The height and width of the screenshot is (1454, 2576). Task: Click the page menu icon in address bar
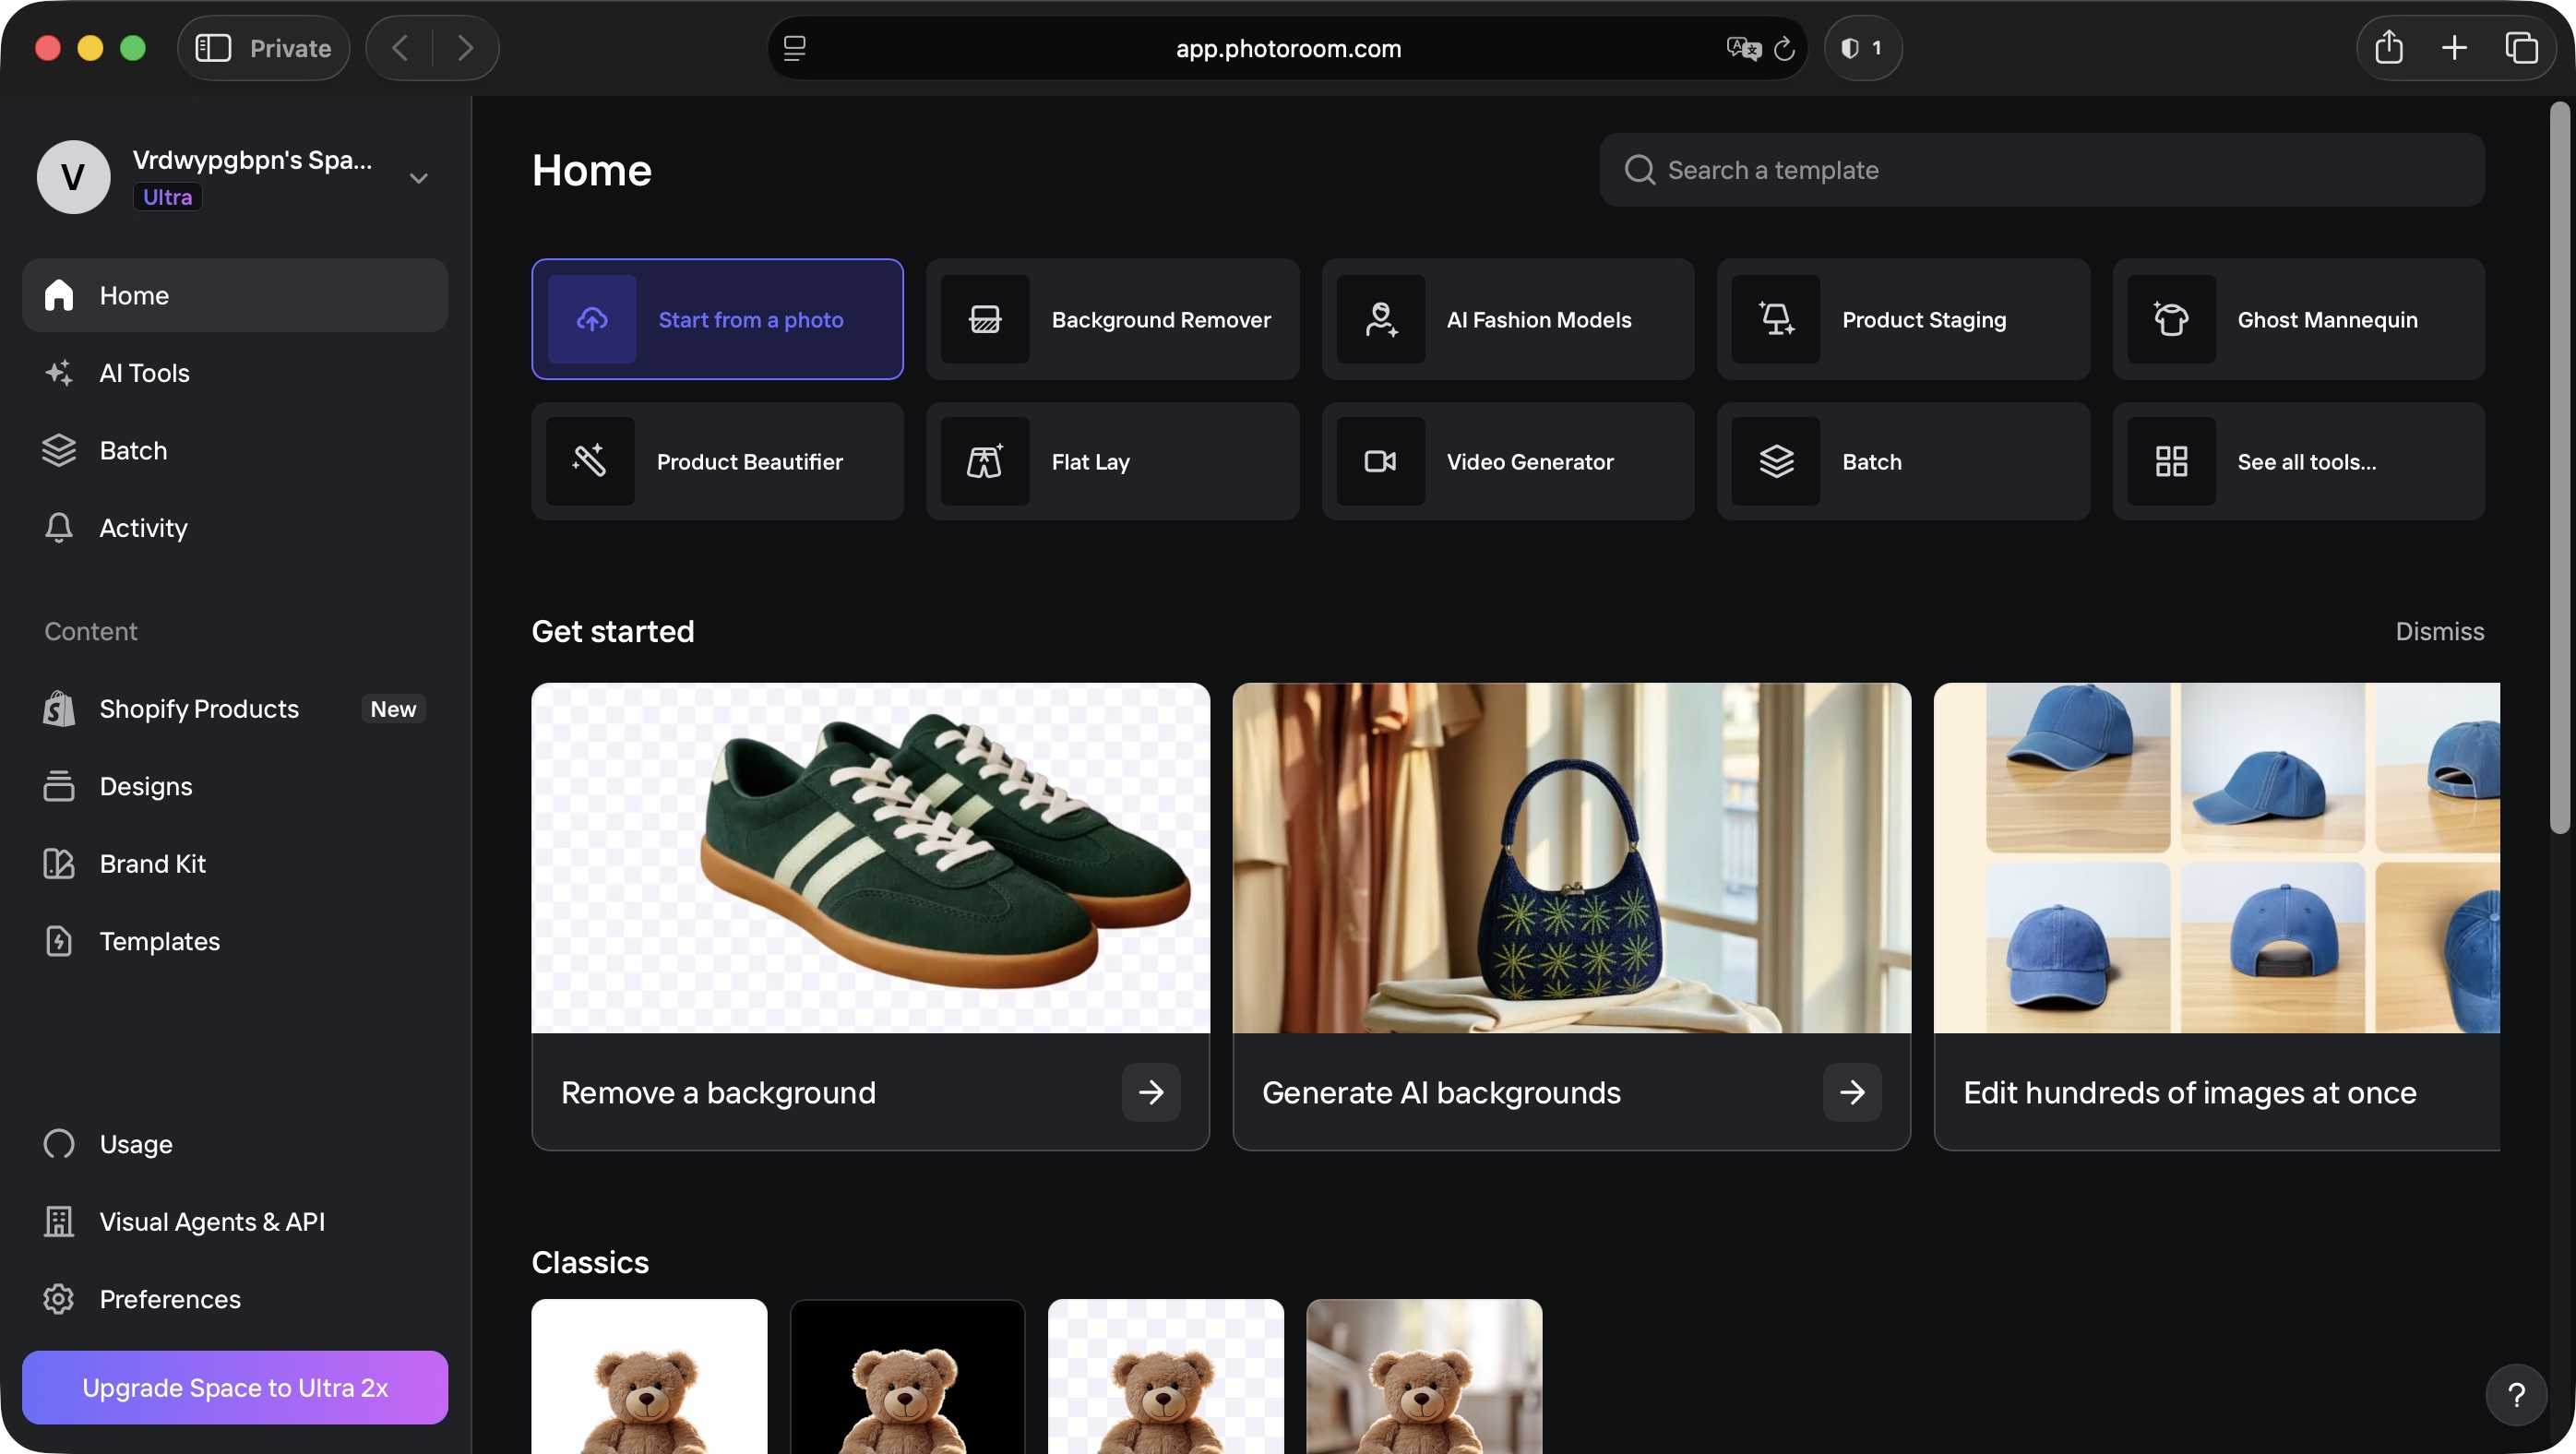click(795, 48)
